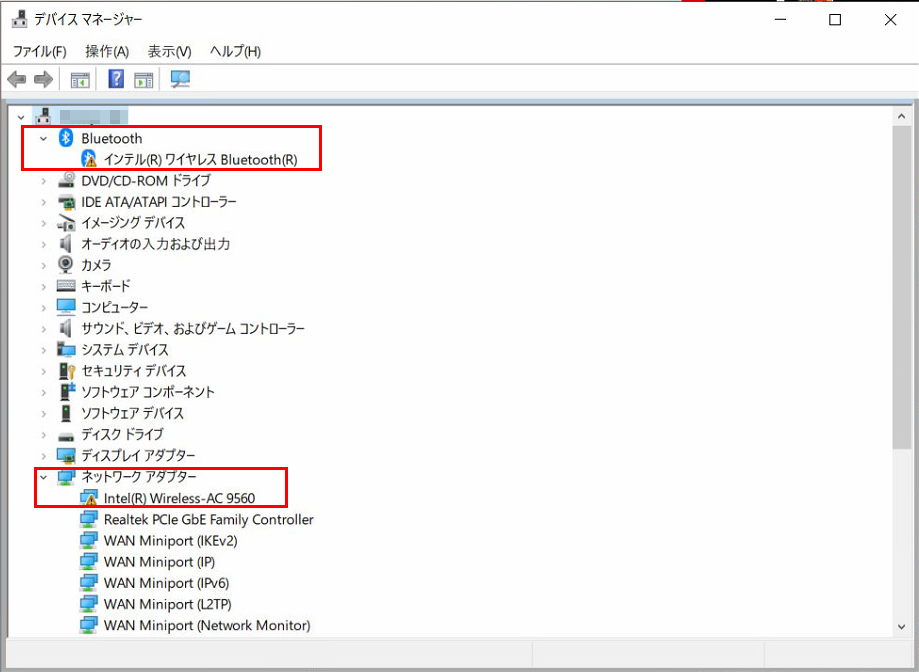The height and width of the screenshot is (672, 919).
Task: Expand the システム デバイス category
Action: coord(43,350)
